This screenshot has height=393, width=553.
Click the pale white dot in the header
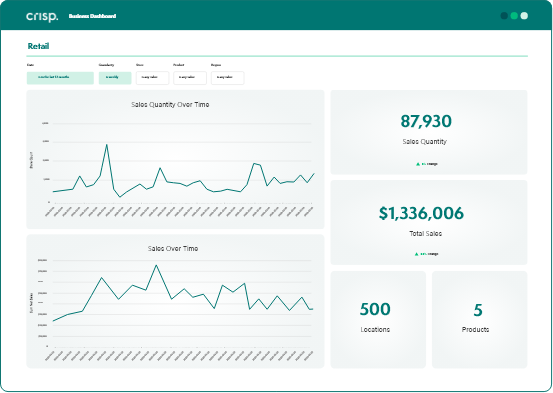524,16
